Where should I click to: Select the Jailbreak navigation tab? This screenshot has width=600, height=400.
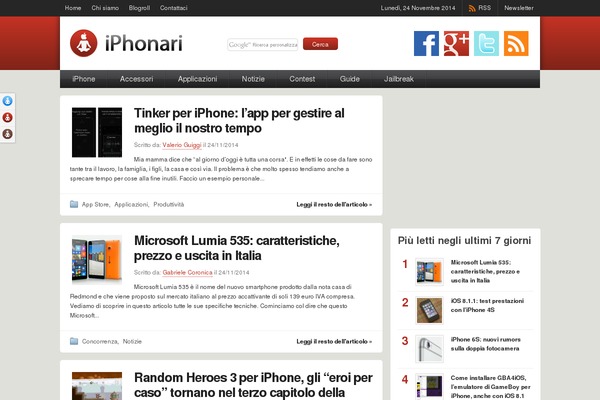(399, 79)
